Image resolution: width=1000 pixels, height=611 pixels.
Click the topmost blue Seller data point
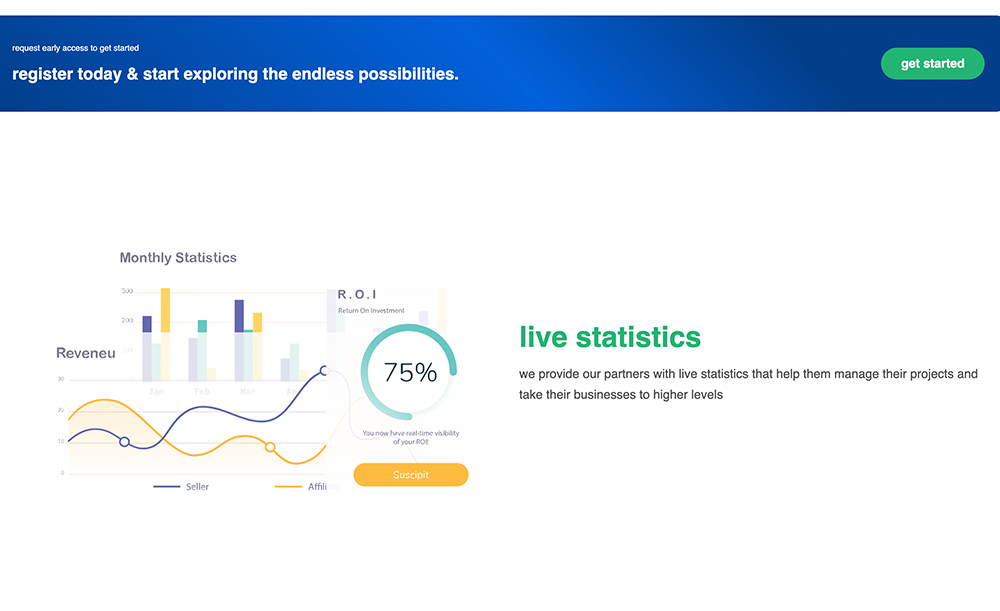point(324,370)
